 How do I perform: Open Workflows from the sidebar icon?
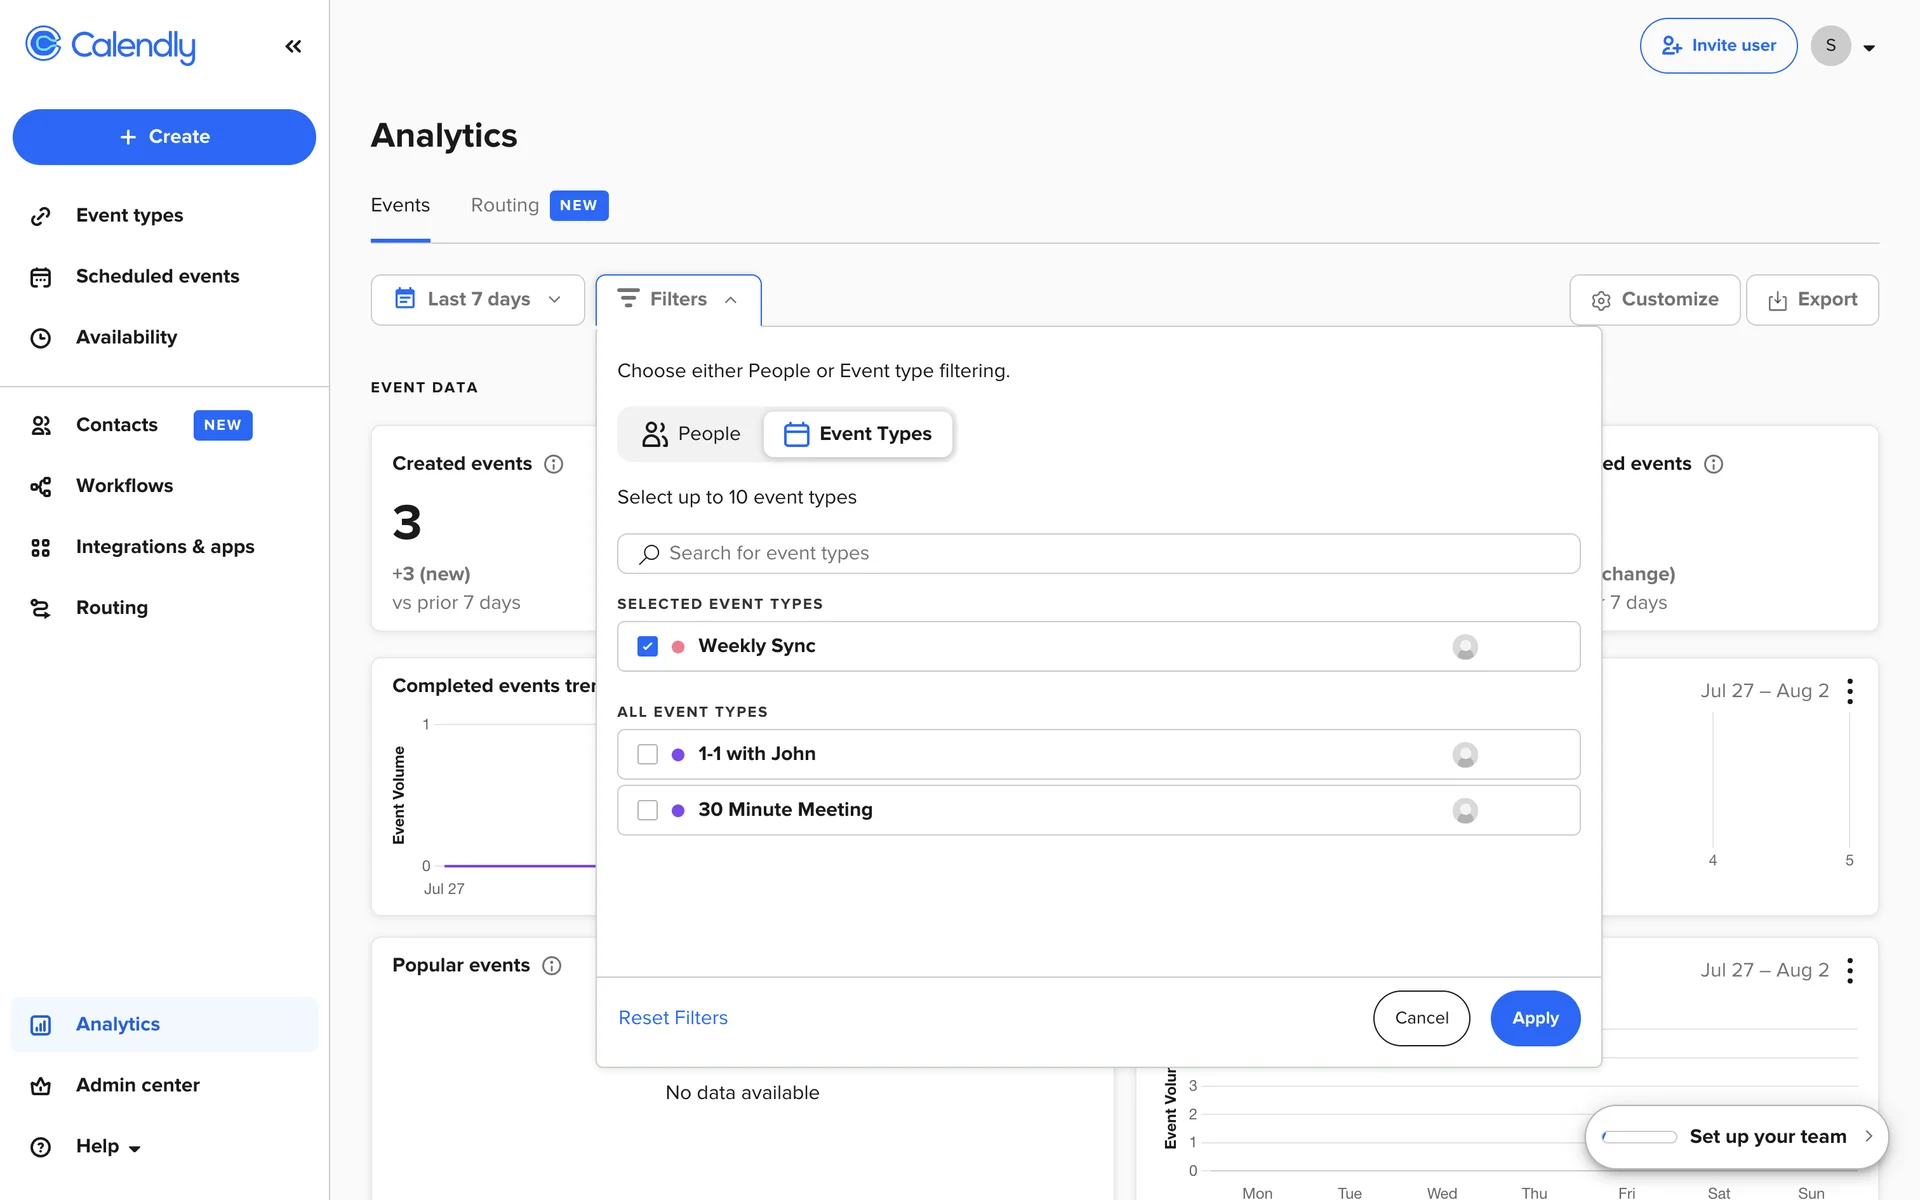[41, 486]
